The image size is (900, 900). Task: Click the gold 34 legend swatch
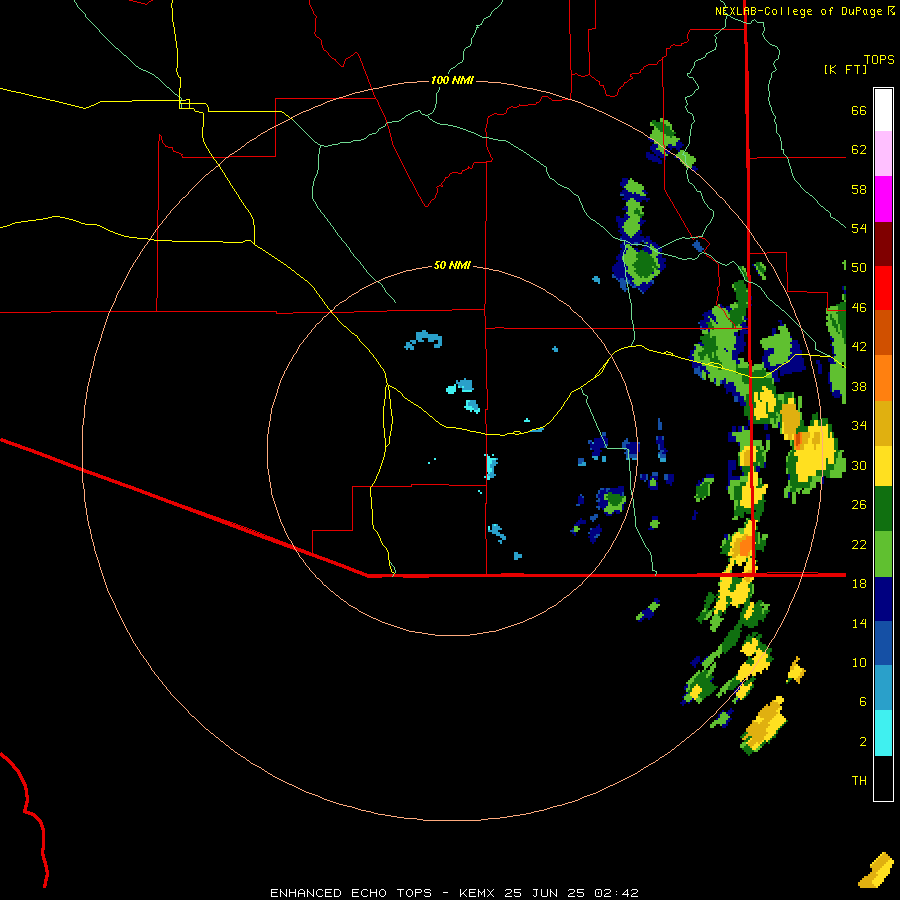(x=883, y=423)
